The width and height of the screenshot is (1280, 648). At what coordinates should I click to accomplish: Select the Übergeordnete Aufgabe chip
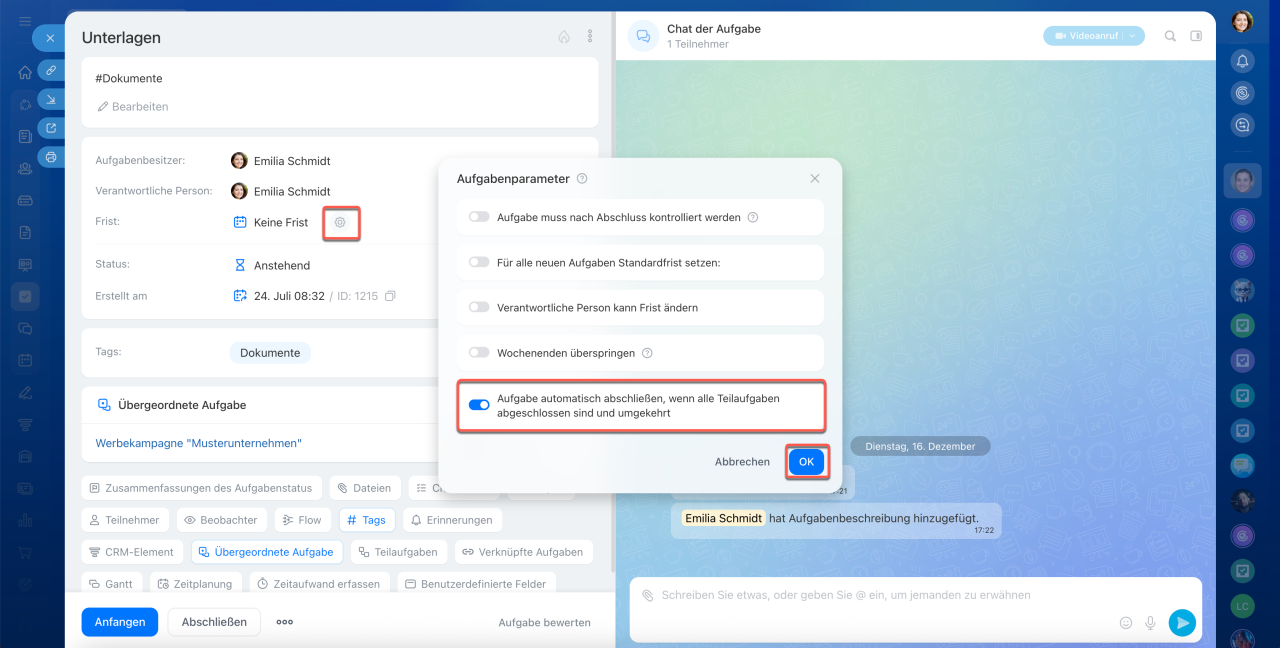tap(267, 552)
